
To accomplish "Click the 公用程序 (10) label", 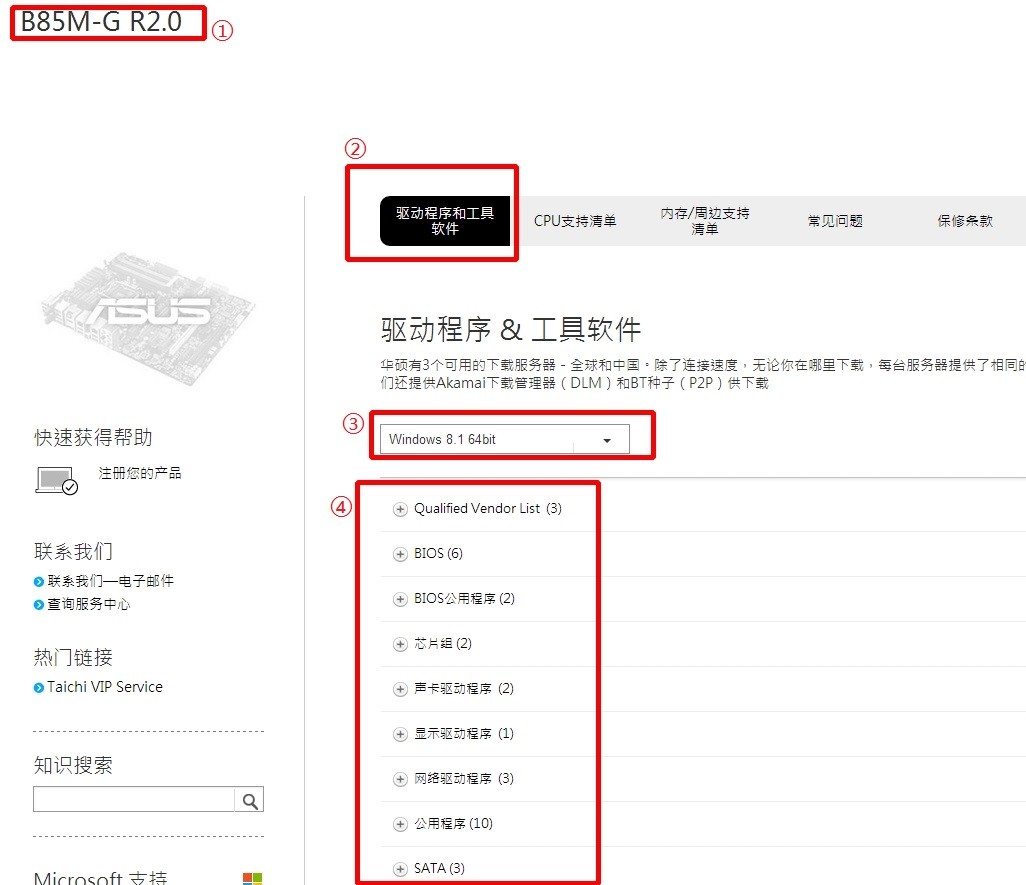I will click(x=453, y=824).
